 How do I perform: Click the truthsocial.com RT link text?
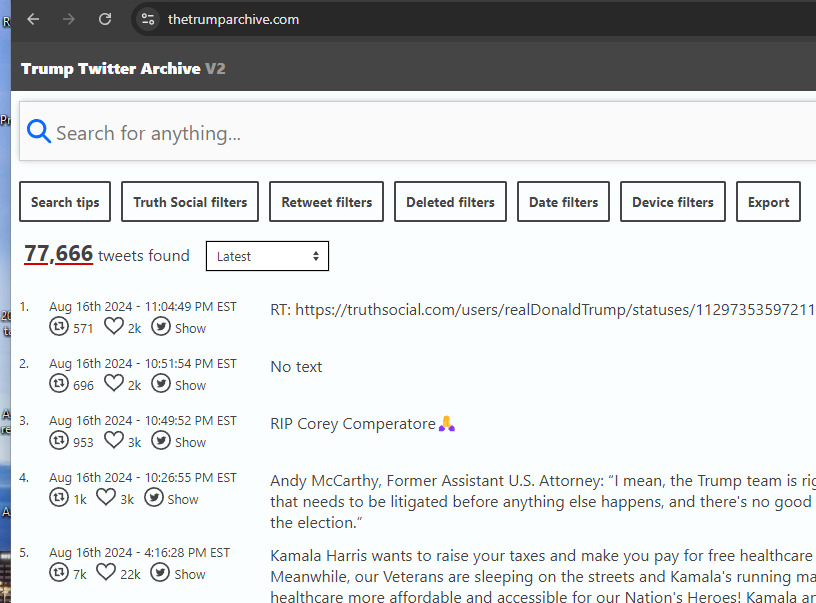click(542, 310)
